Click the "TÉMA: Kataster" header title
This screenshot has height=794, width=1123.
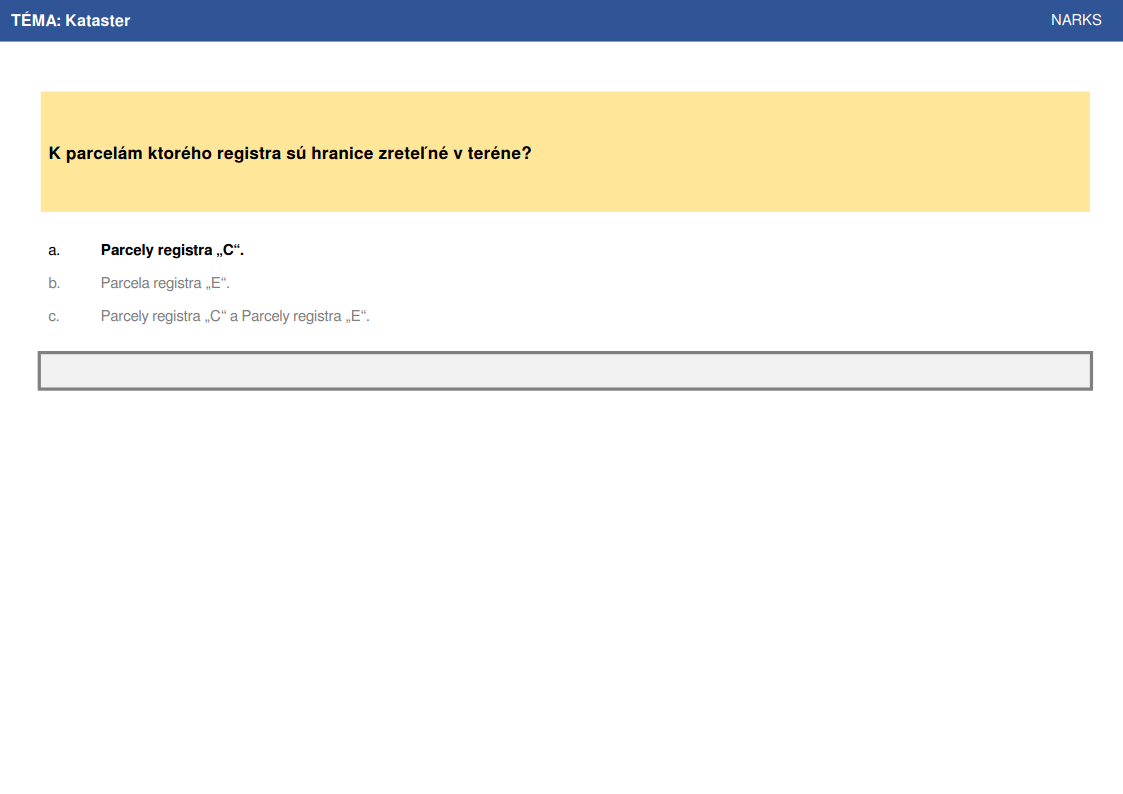(x=70, y=21)
